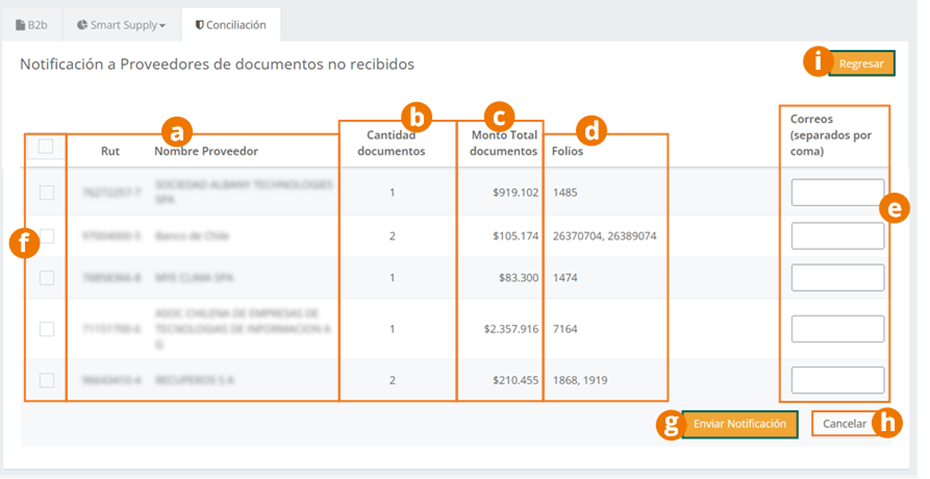
Task: Click the Regresar button
Action: pyautogui.click(x=861, y=63)
